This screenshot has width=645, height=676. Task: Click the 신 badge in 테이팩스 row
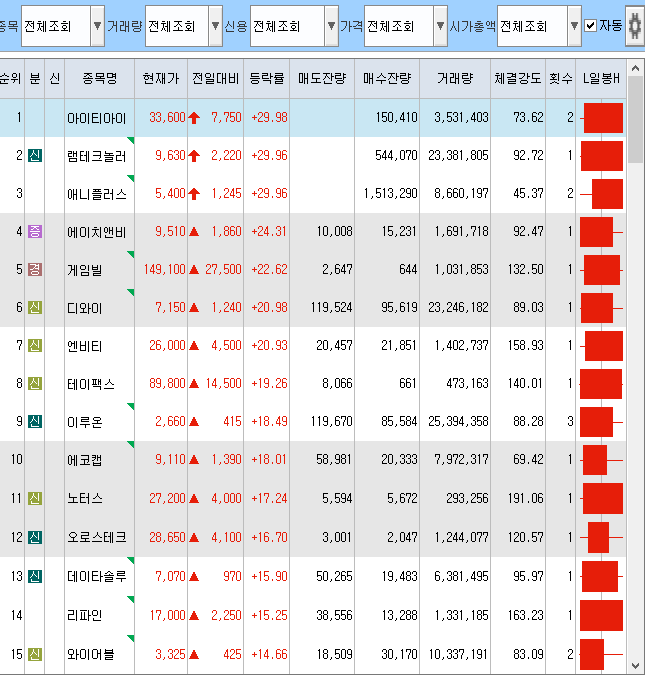click(35, 383)
